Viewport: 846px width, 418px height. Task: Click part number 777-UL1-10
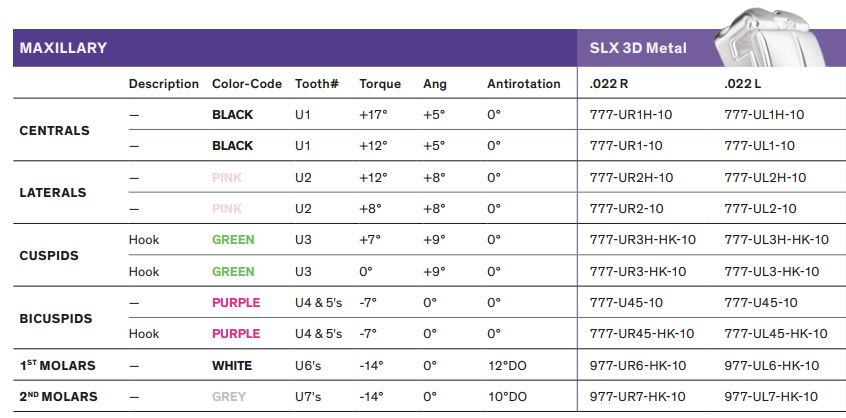(x=759, y=146)
